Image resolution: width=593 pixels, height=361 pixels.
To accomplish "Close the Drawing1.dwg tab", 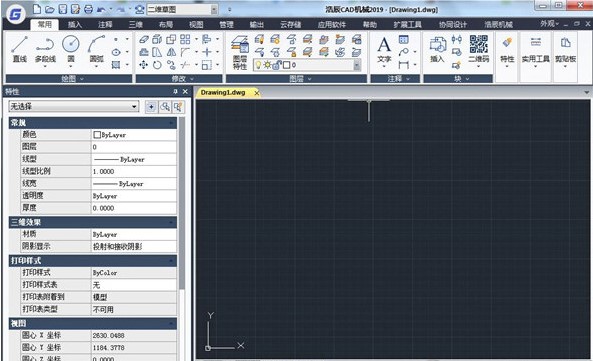I will [x=256, y=93].
